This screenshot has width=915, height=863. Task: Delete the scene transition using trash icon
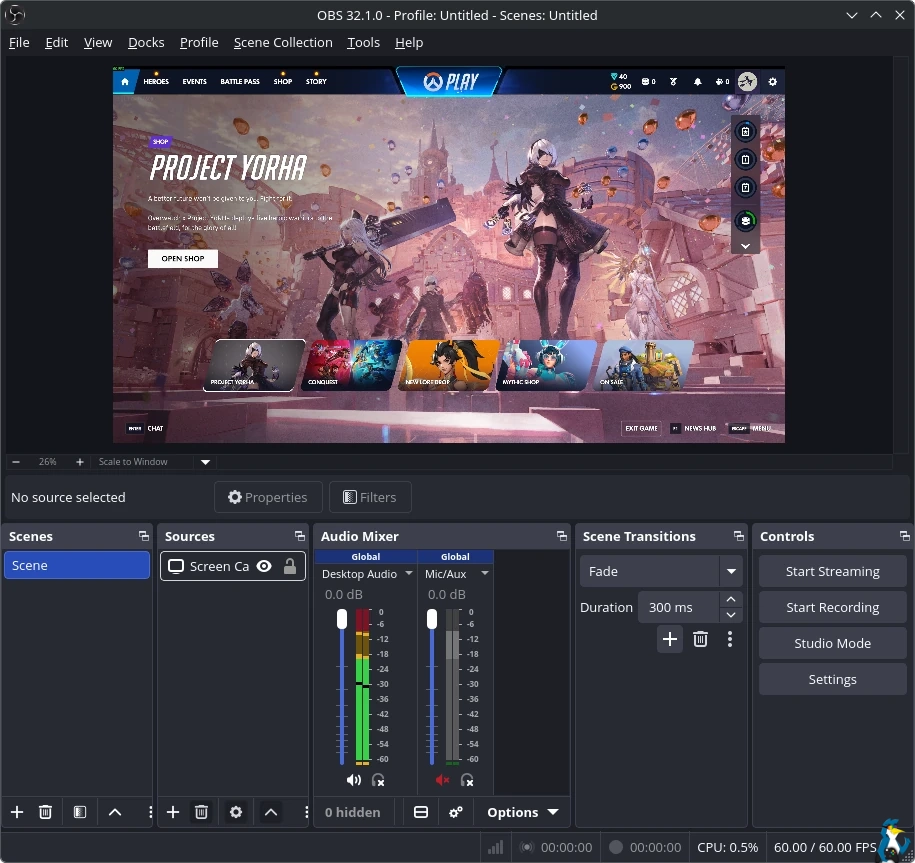pyautogui.click(x=700, y=639)
